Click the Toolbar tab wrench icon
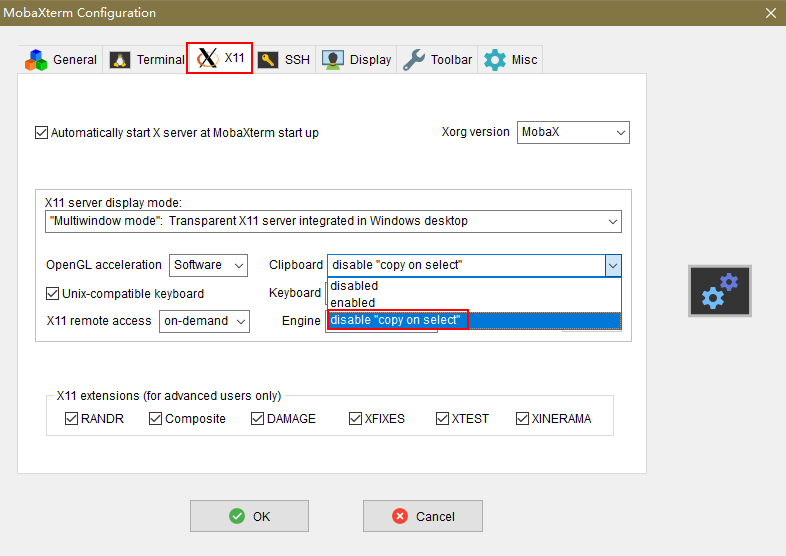This screenshot has height=556, width=786. click(x=414, y=60)
